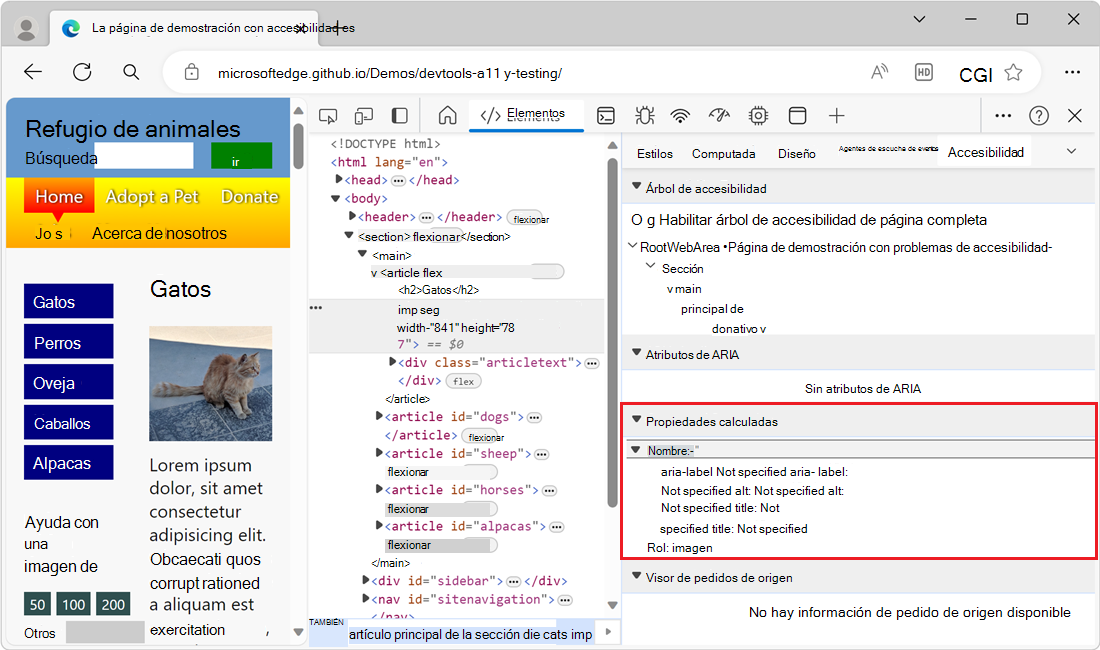Screen dimensions: 1100x650
Task: Click the Perros sidebar link
Action: tap(68, 342)
